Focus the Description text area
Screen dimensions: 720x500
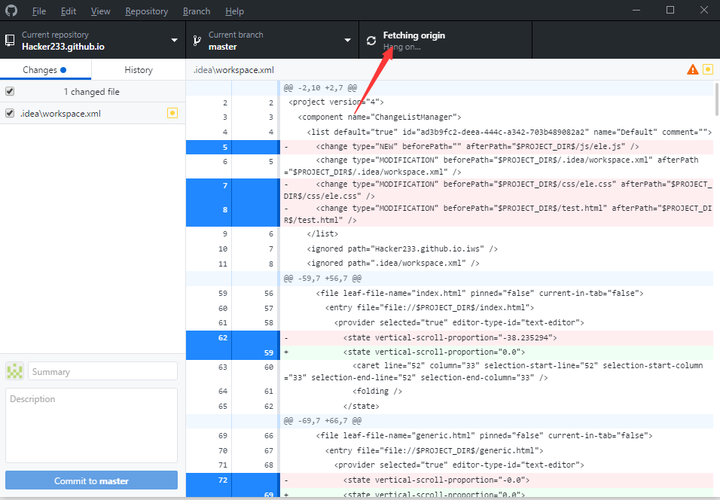[91, 425]
